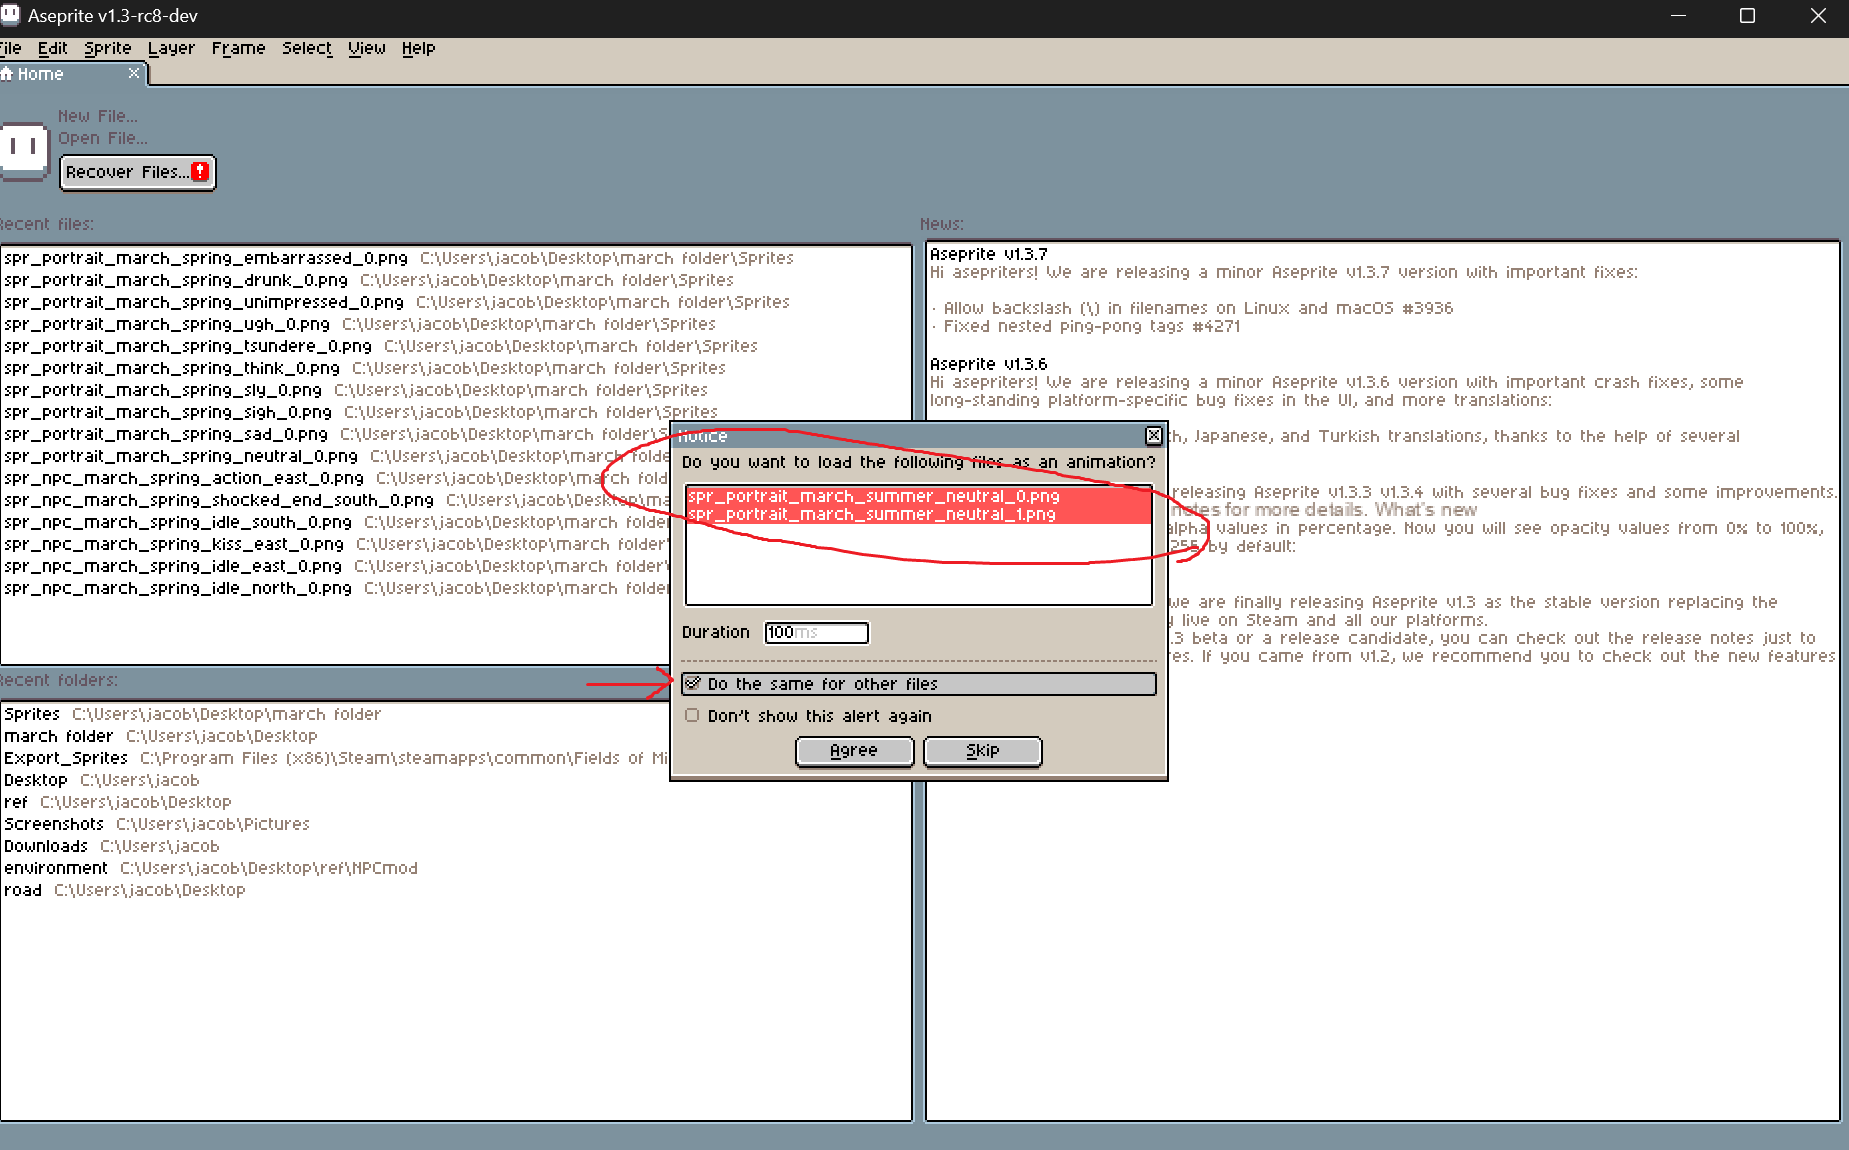Click the New File link
The image size is (1849, 1150).
tap(98, 116)
